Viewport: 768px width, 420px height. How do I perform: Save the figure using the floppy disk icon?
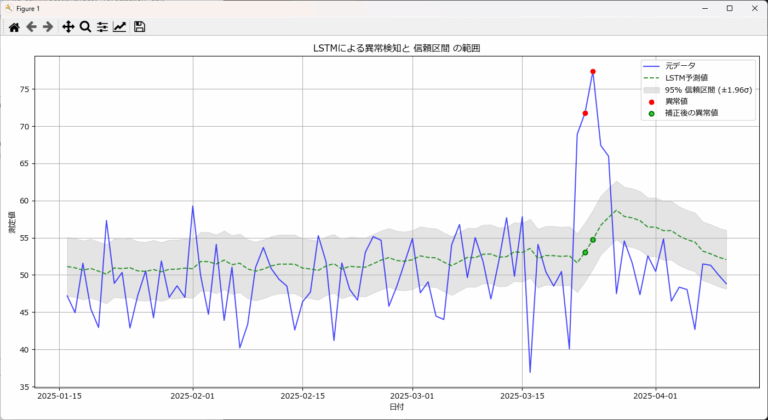click(x=140, y=27)
